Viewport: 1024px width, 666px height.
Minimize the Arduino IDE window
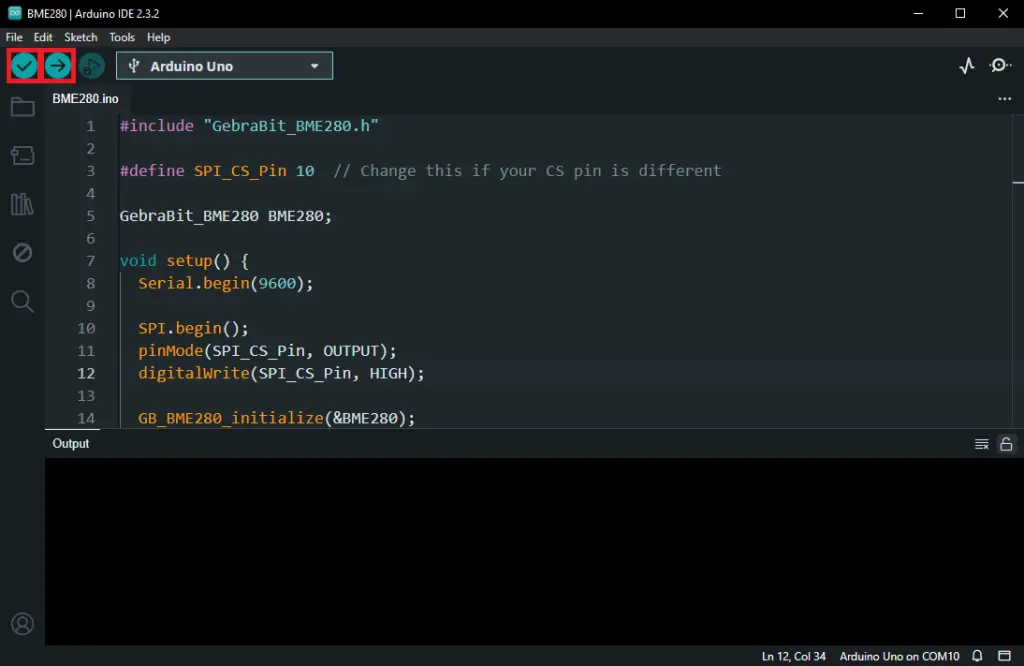point(918,13)
